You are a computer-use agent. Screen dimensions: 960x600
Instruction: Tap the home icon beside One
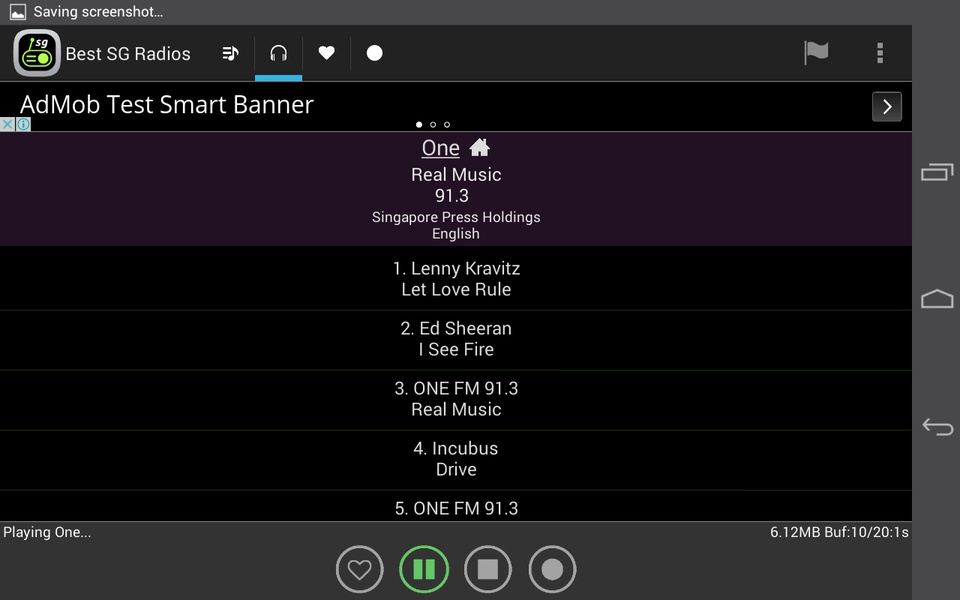(x=479, y=148)
